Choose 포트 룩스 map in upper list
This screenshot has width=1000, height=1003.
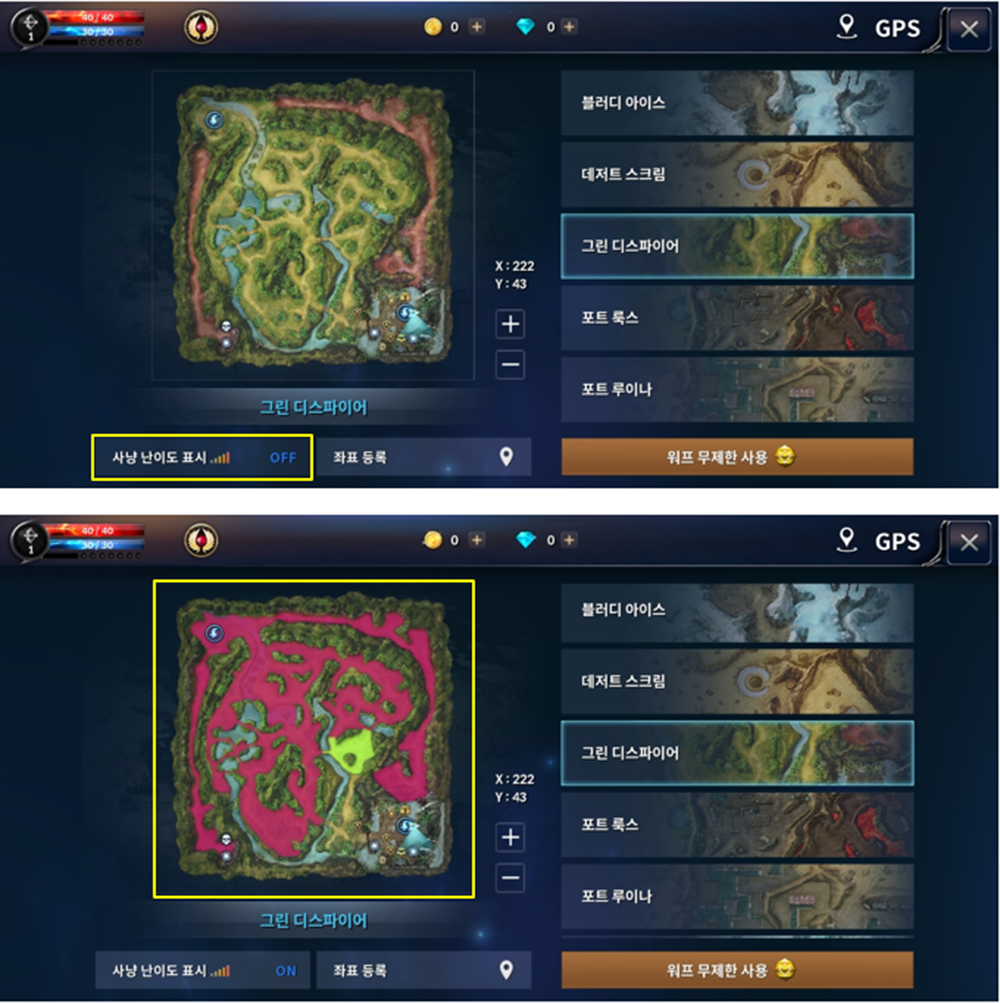[x=737, y=318]
